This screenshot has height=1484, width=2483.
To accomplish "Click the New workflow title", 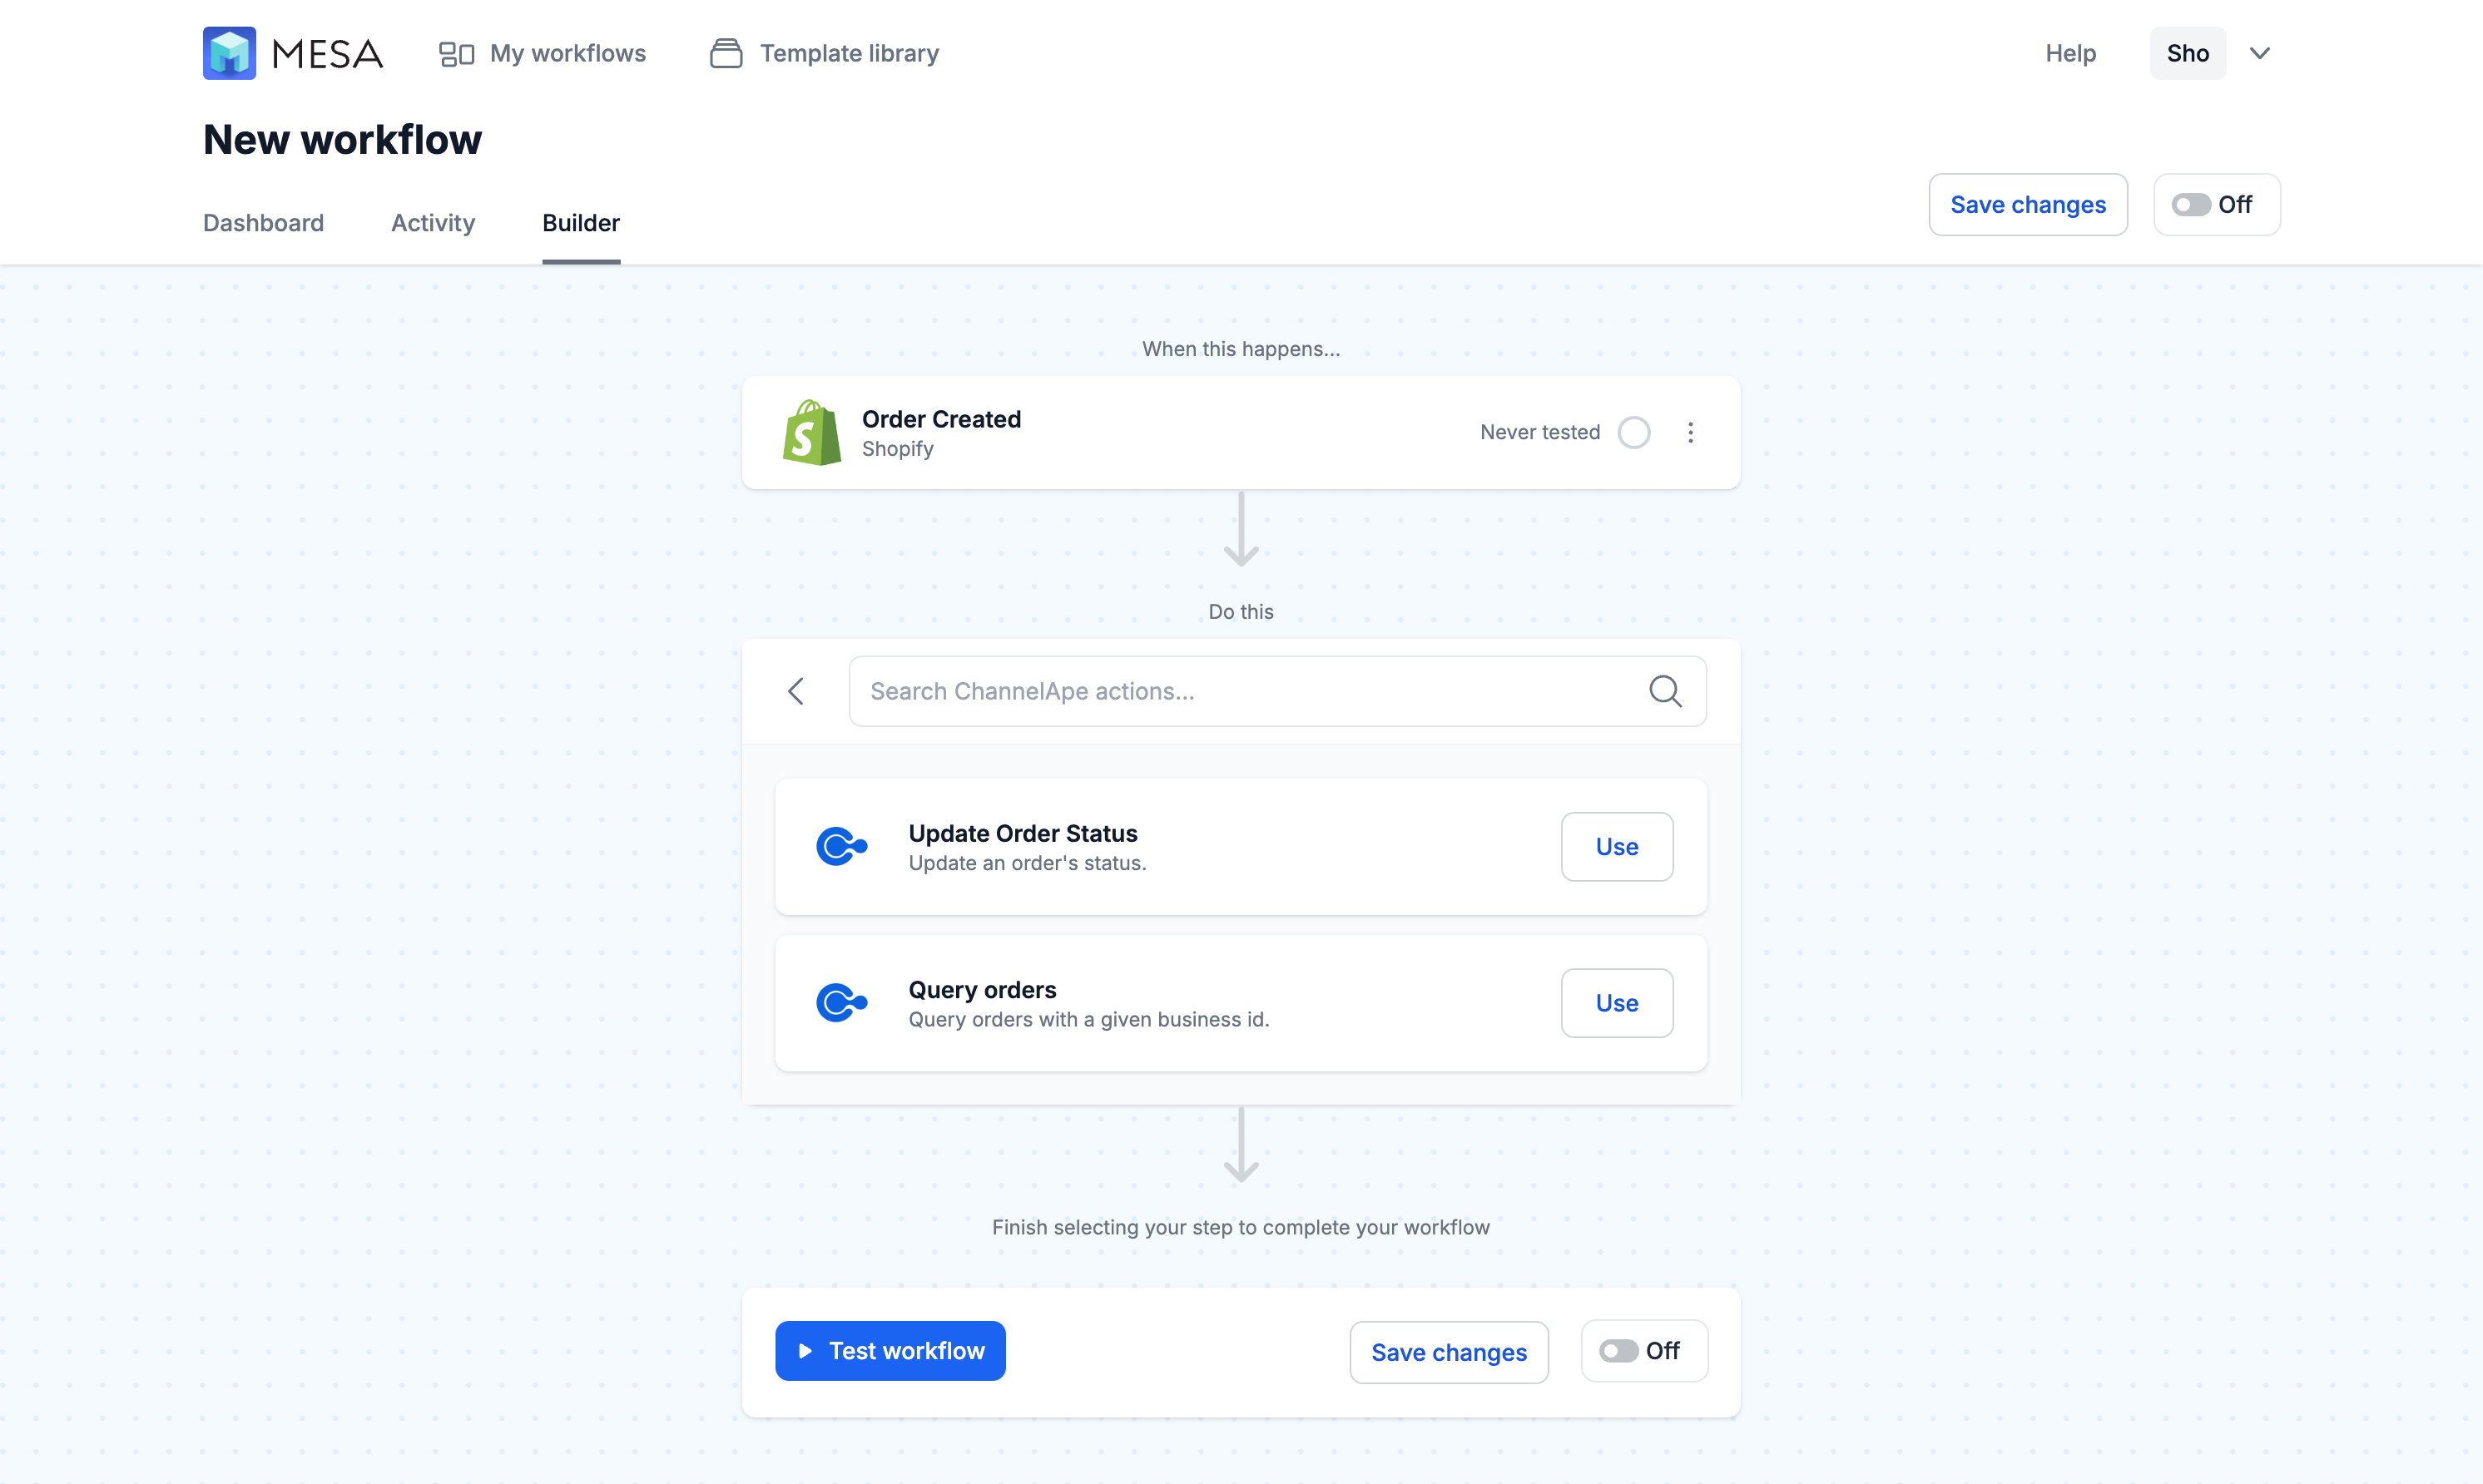I will pyautogui.click(x=342, y=140).
